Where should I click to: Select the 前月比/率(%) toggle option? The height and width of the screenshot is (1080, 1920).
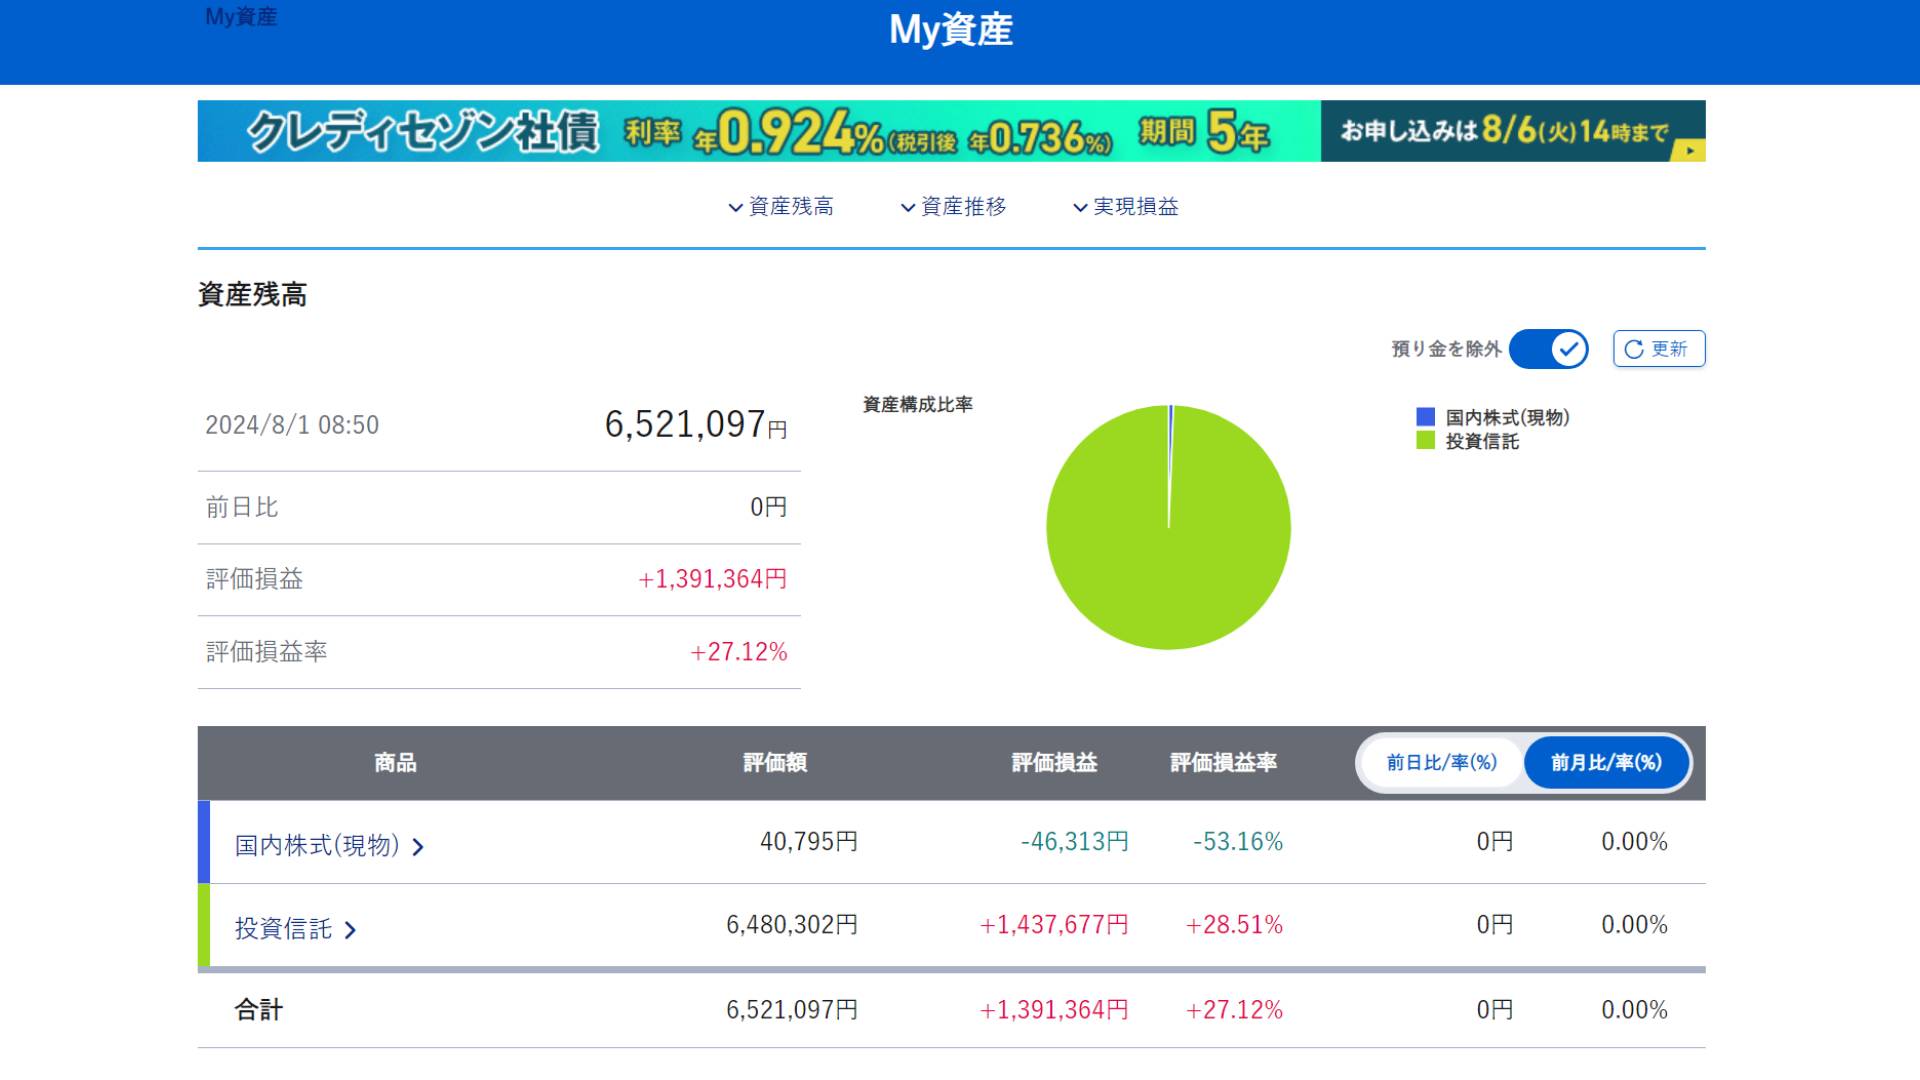tap(1606, 763)
